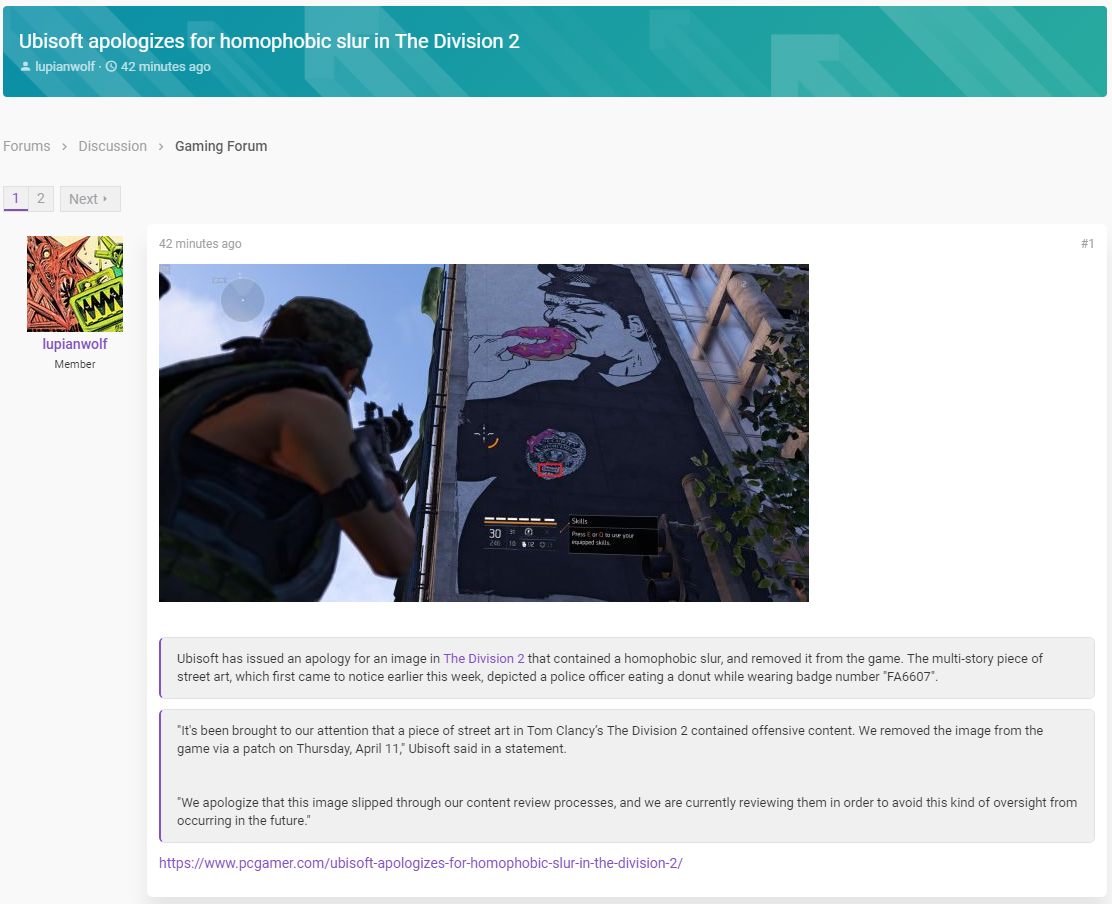Click the post's 42 minutes ago timestamp
The height and width of the screenshot is (904, 1112).
tap(200, 244)
